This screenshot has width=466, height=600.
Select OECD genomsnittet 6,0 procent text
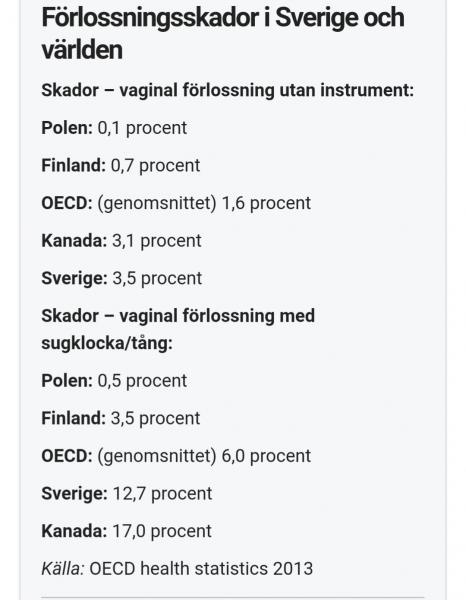176,456
